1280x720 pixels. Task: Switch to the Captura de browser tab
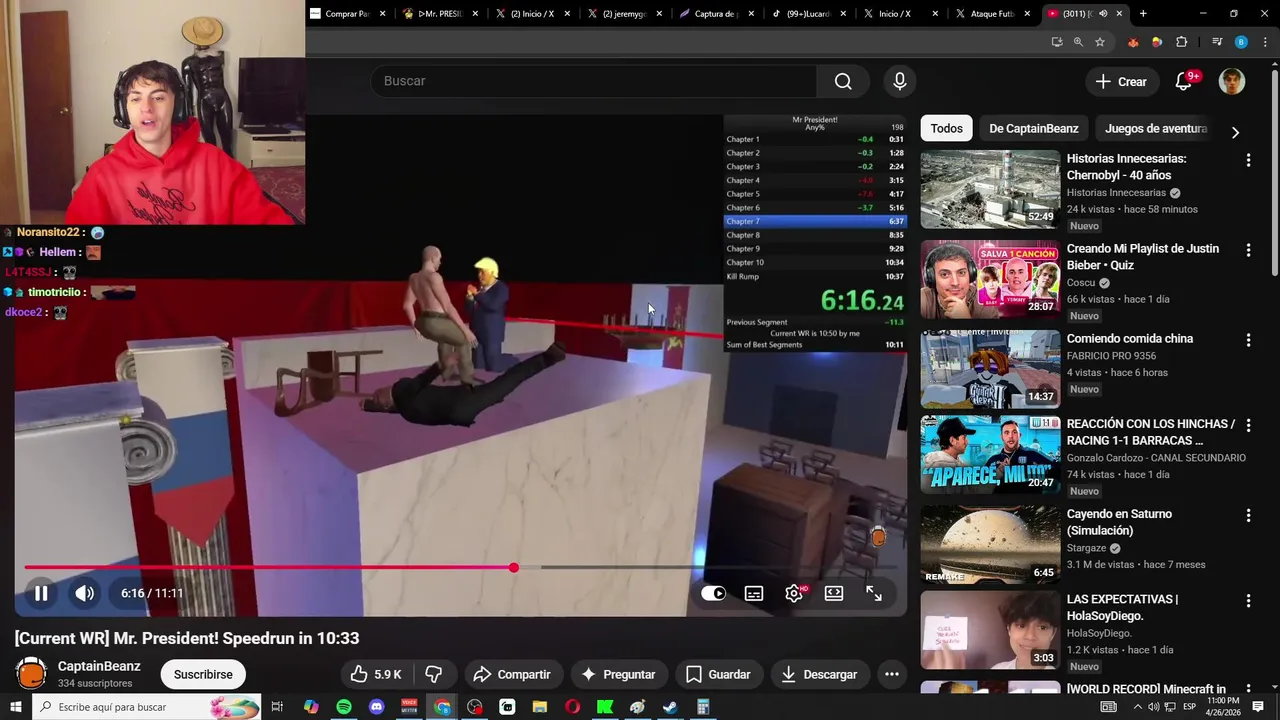[x=713, y=14]
